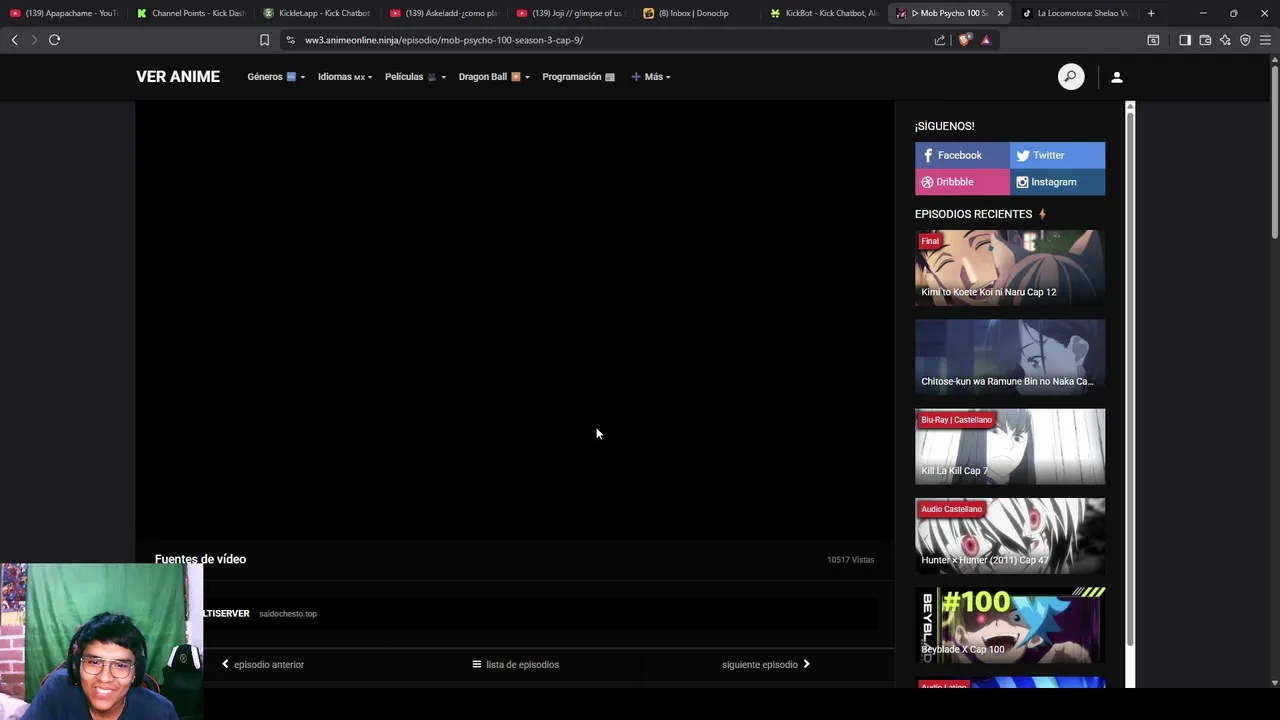Switch to the Channel Points Kick Dashboard tab

tap(191, 13)
